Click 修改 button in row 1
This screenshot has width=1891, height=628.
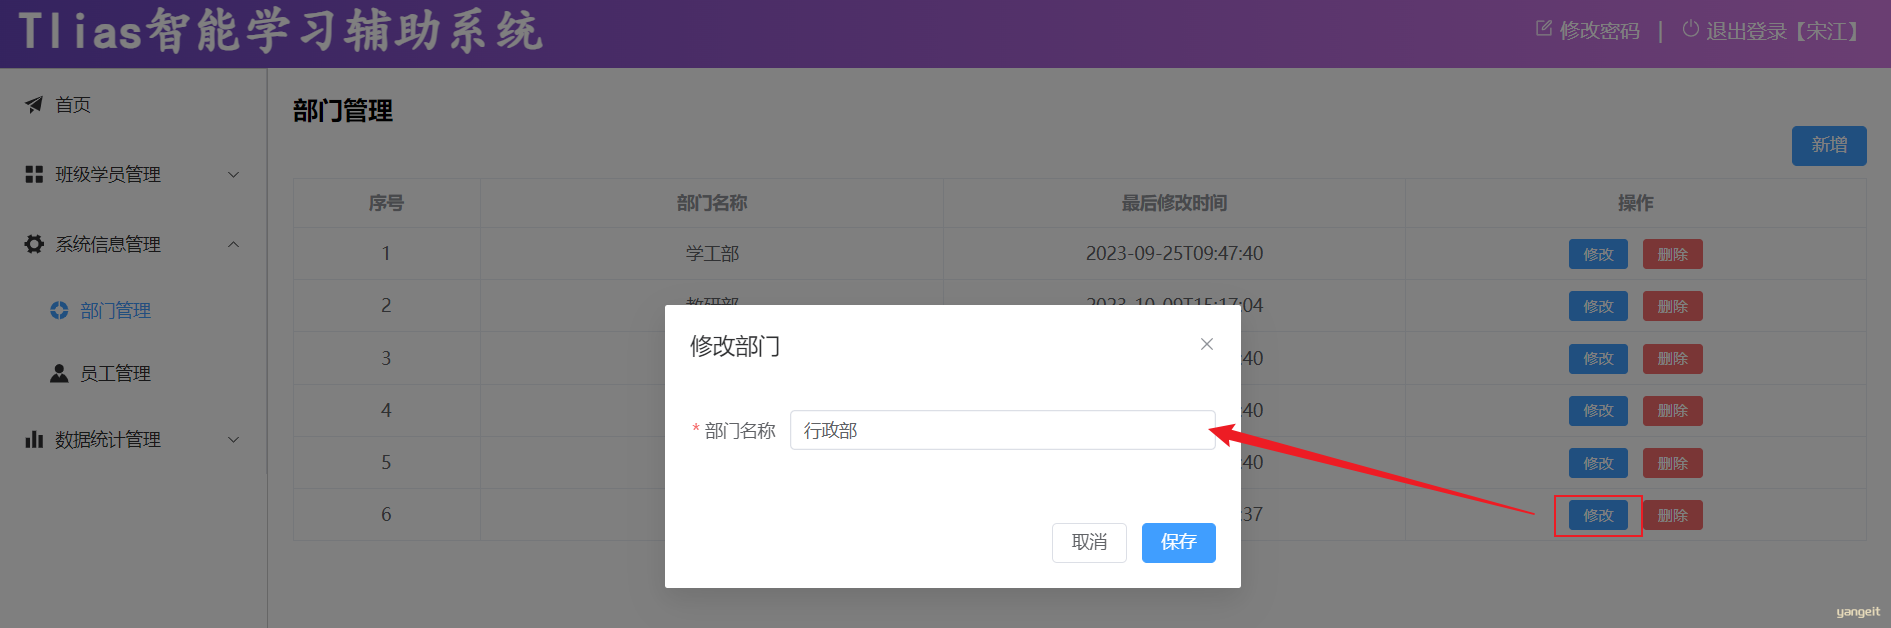[1598, 254]
